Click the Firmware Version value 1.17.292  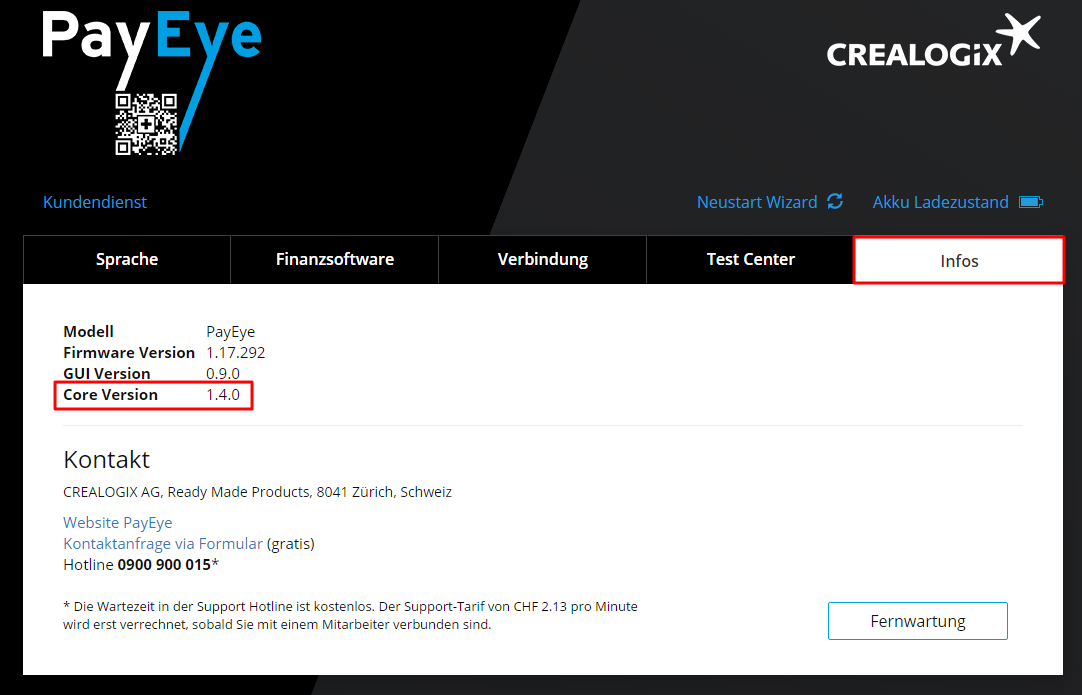pos(235,353)
